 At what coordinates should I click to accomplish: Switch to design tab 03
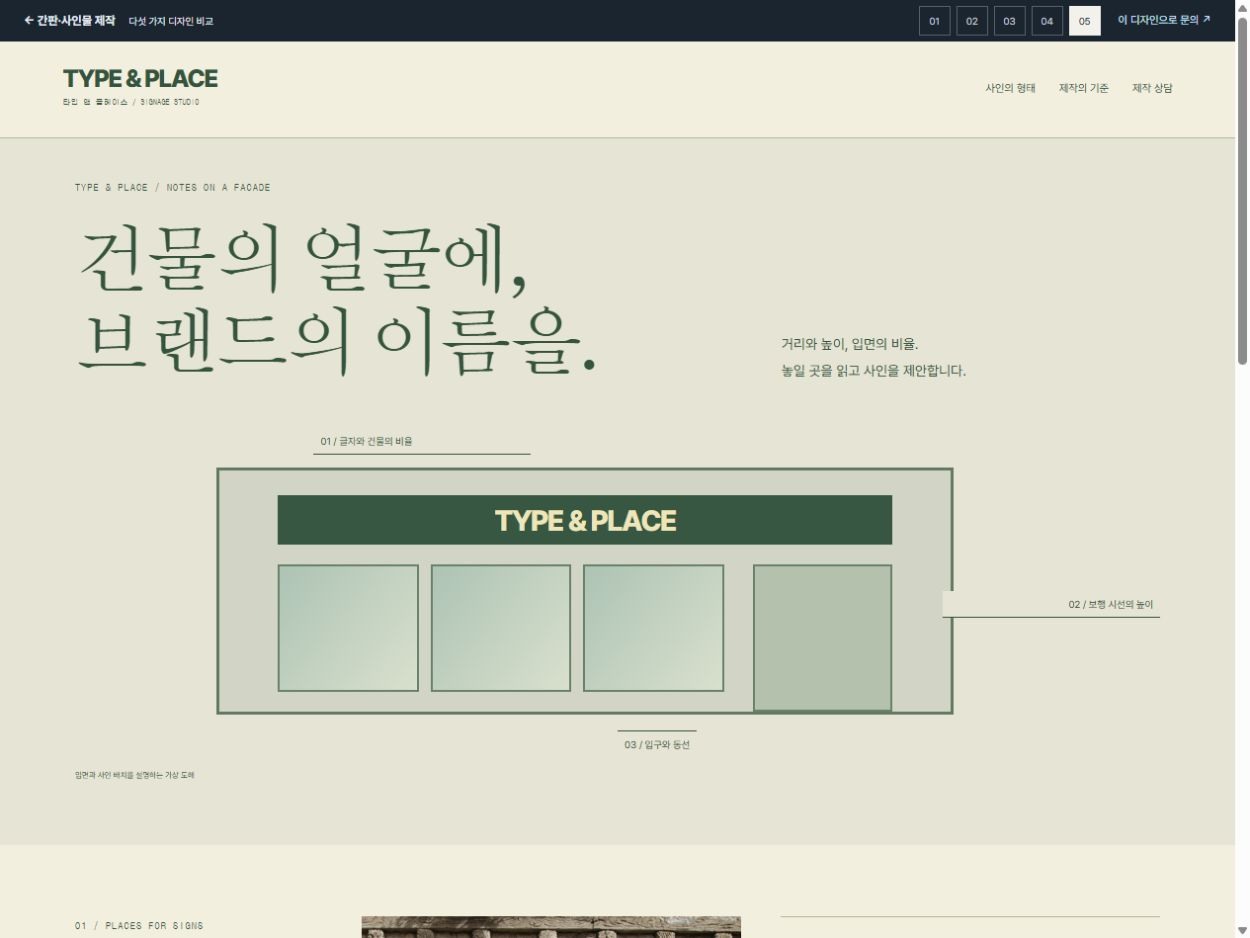(1010, 21)
